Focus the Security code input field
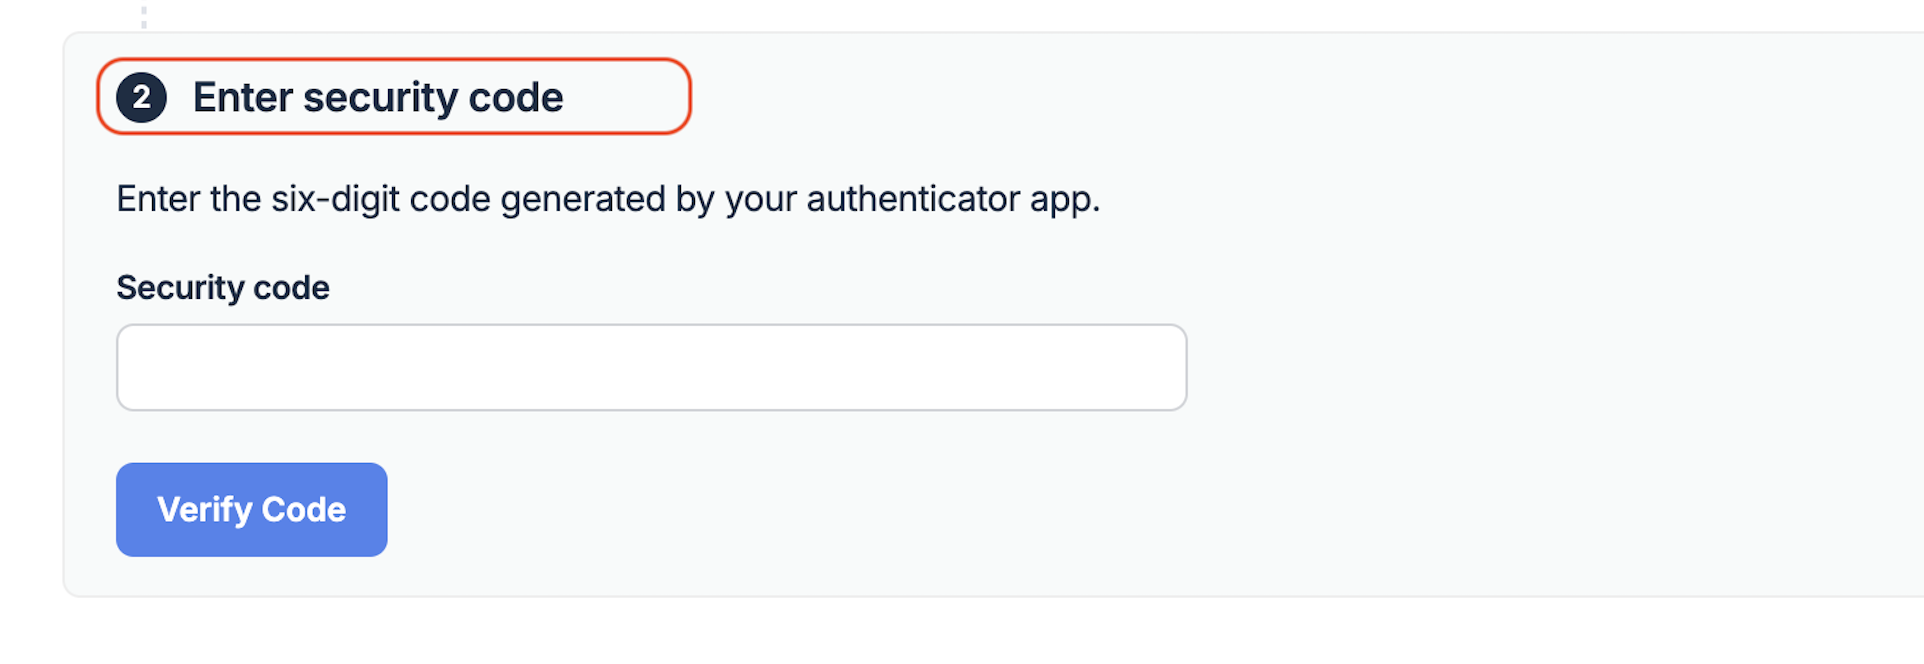This screenshot has height=664, width=1924. (x=651, y=367)
